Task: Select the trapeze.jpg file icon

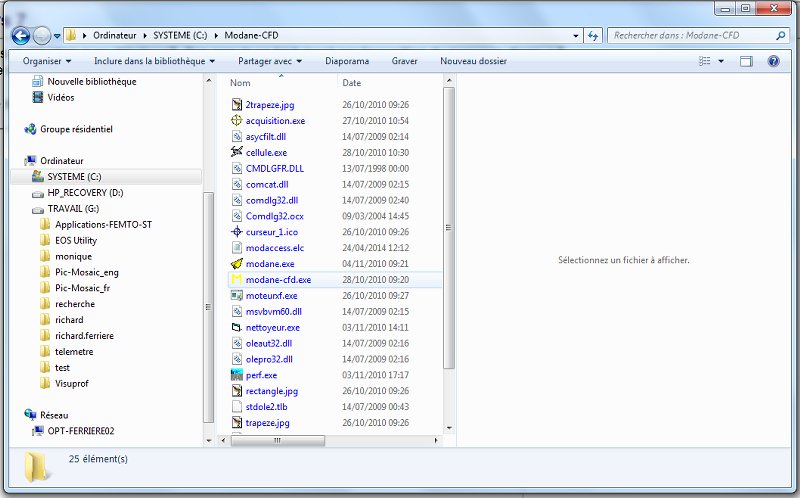Action: coord(237,422)
